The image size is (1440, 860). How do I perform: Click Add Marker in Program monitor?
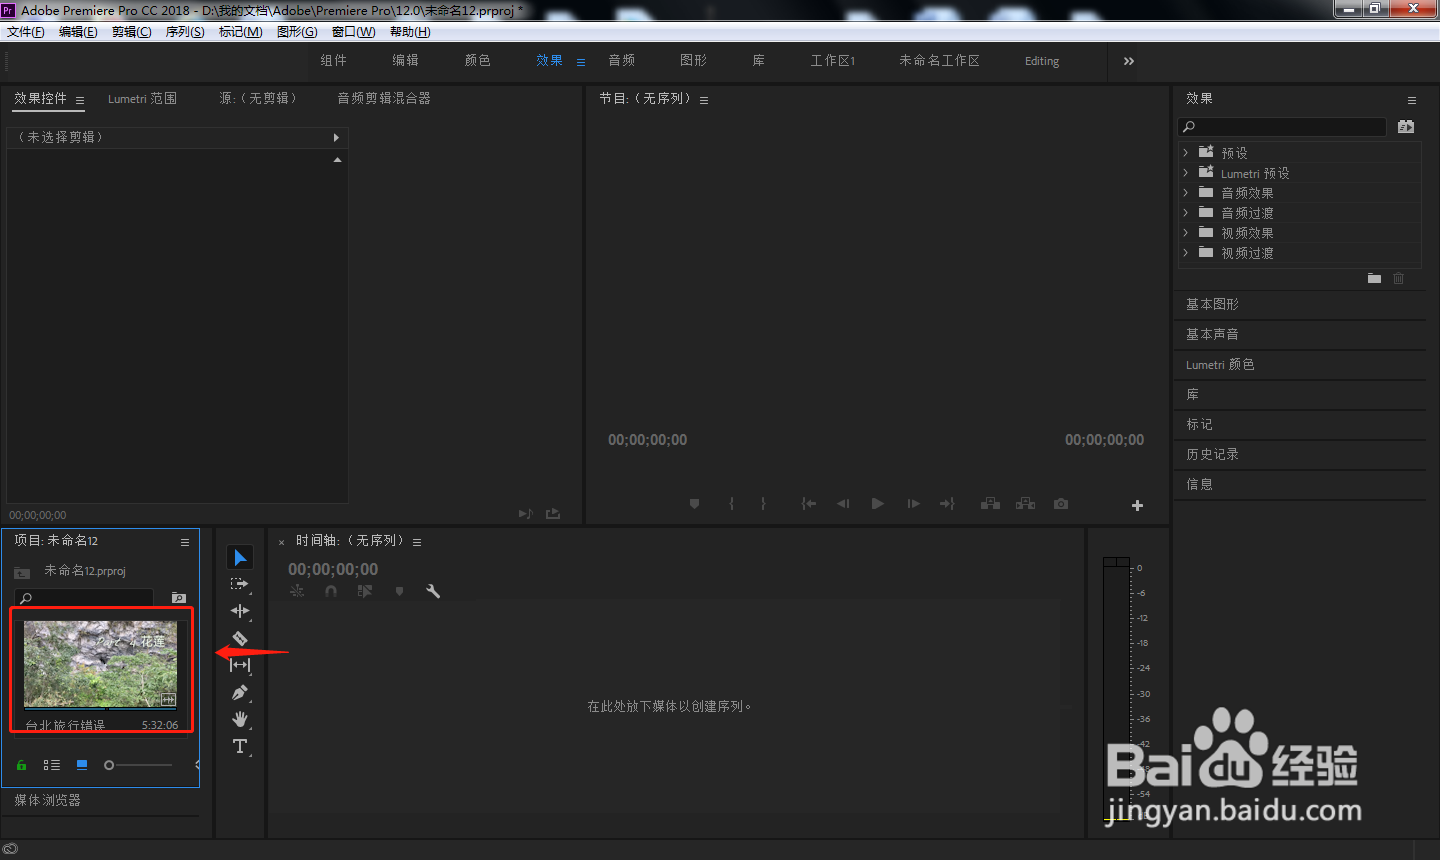coord(694,504)
